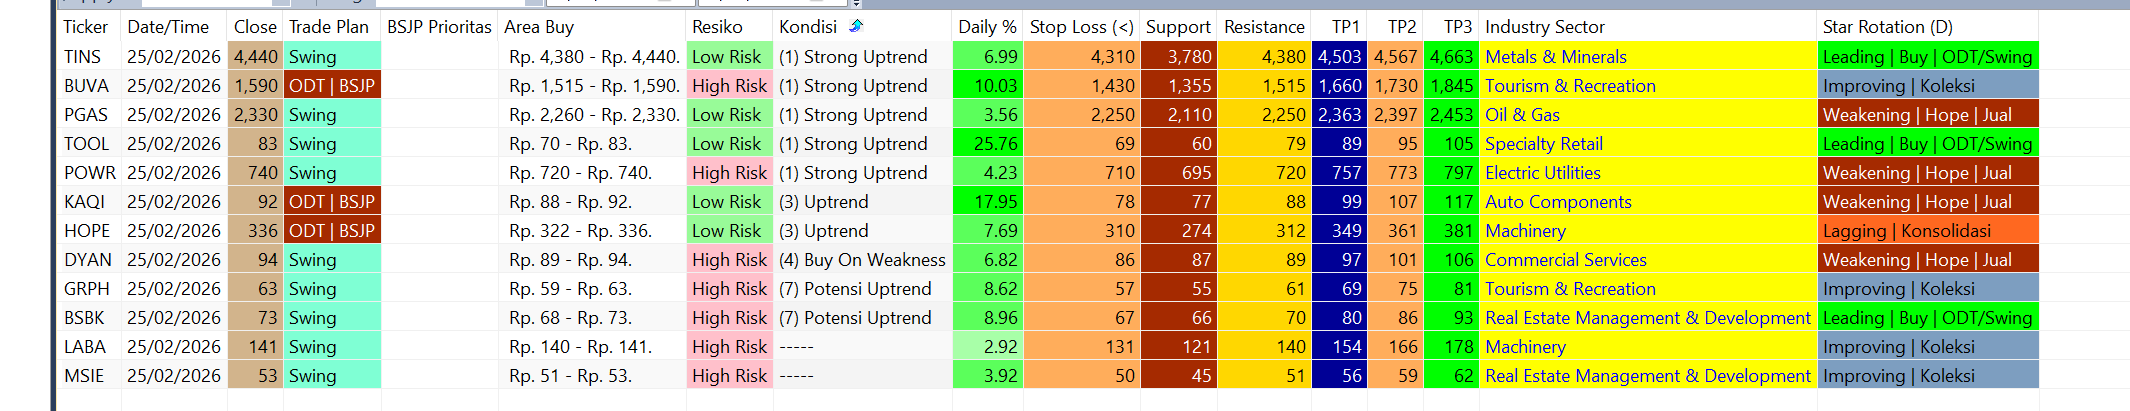Sort by the Ticker column header
Screen dimensions: 2130x411
point(86,27)
